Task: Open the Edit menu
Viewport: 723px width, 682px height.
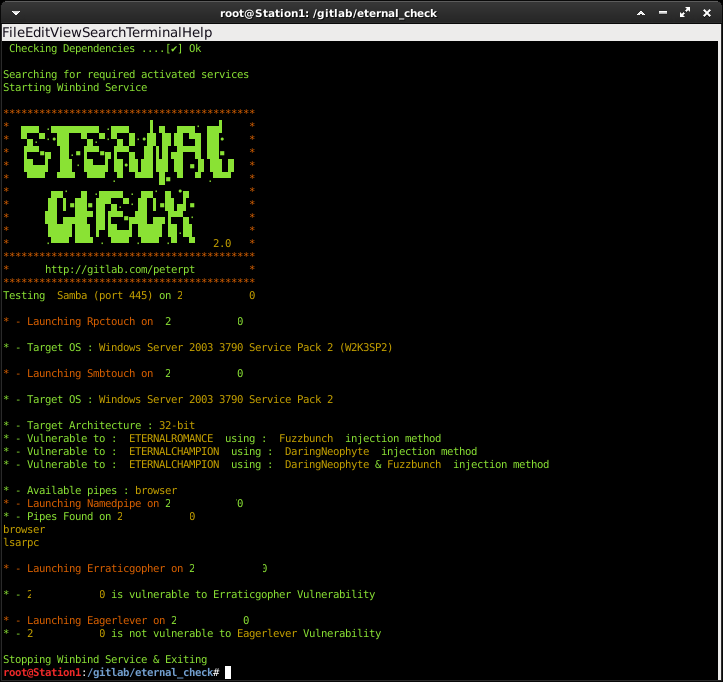Action: [36, 32]
